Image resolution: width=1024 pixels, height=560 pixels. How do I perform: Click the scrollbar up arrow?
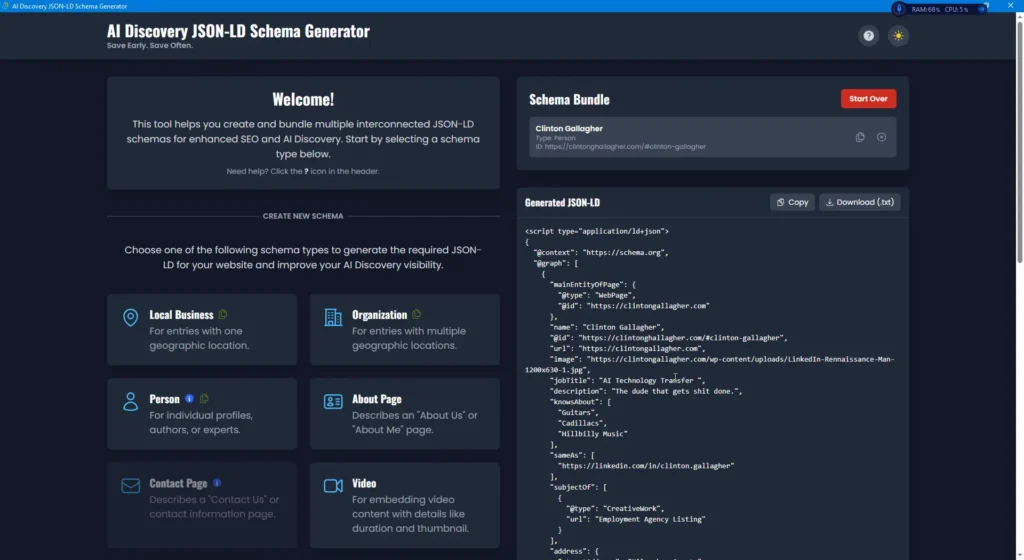(1019, 16)
